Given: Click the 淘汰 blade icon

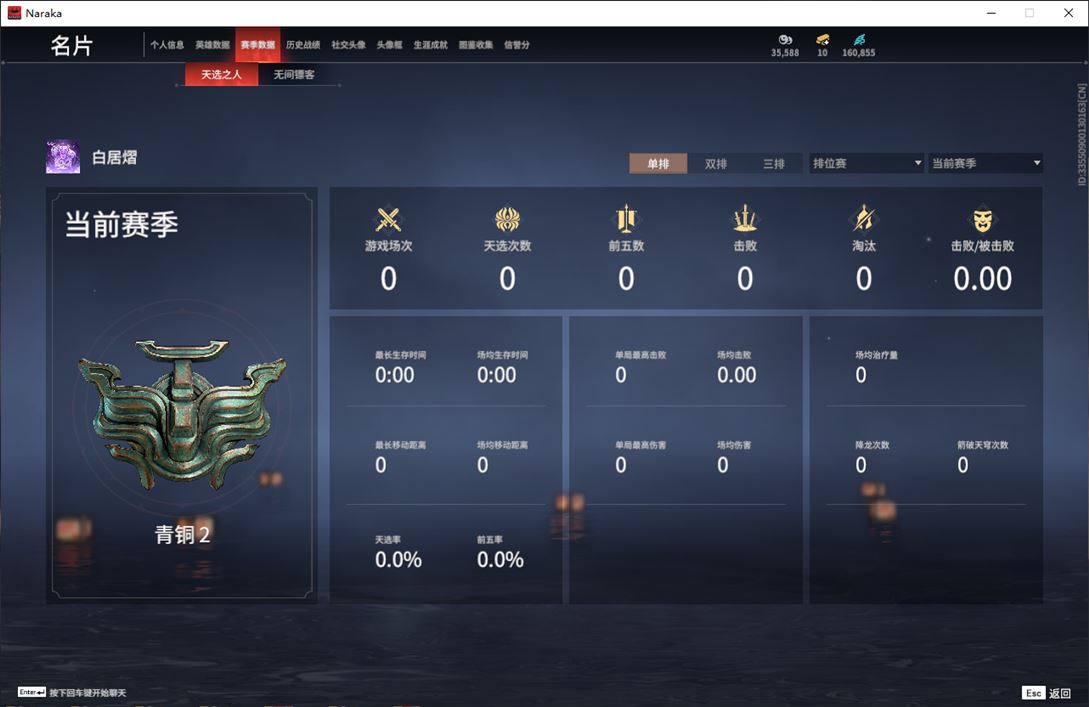Looking at the screenshot, I should (864, 219).
